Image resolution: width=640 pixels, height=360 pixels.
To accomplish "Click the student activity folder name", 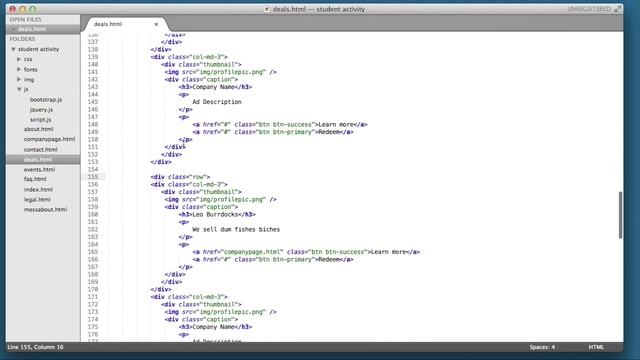I will tap(38, 49).
